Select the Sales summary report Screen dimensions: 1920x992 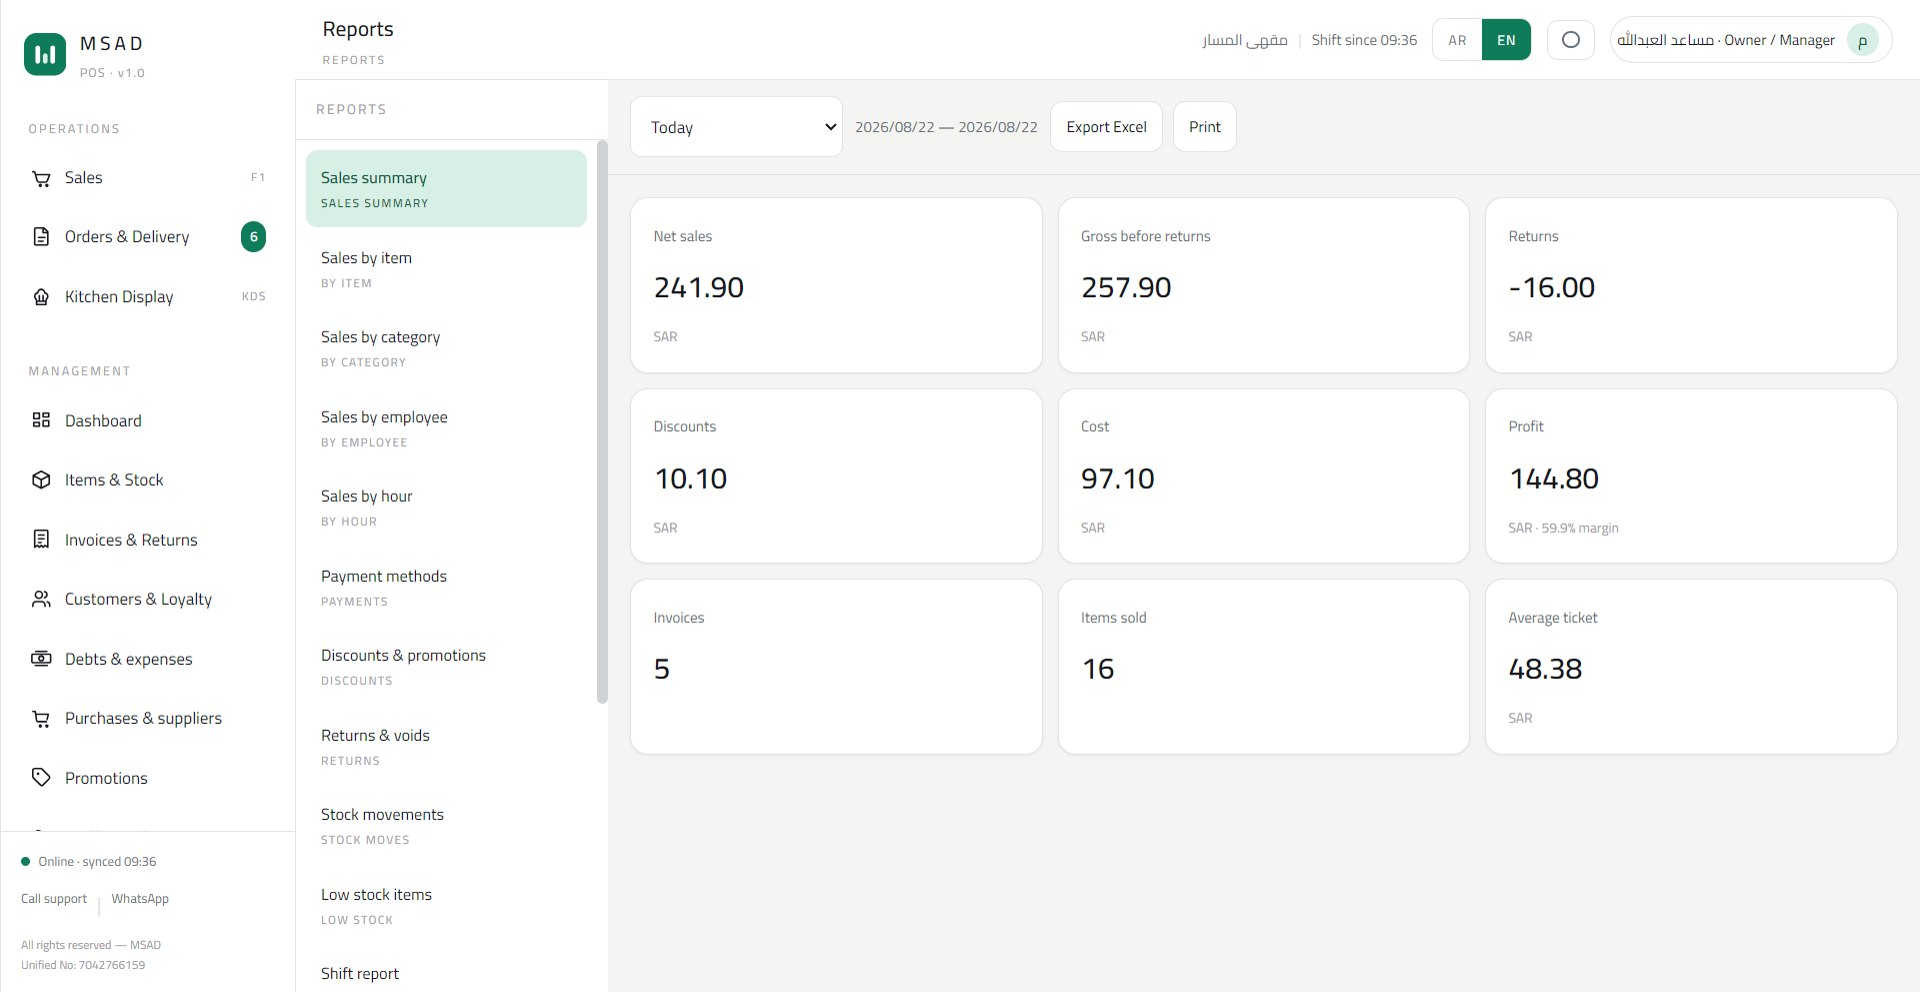[x=446, y=189]
